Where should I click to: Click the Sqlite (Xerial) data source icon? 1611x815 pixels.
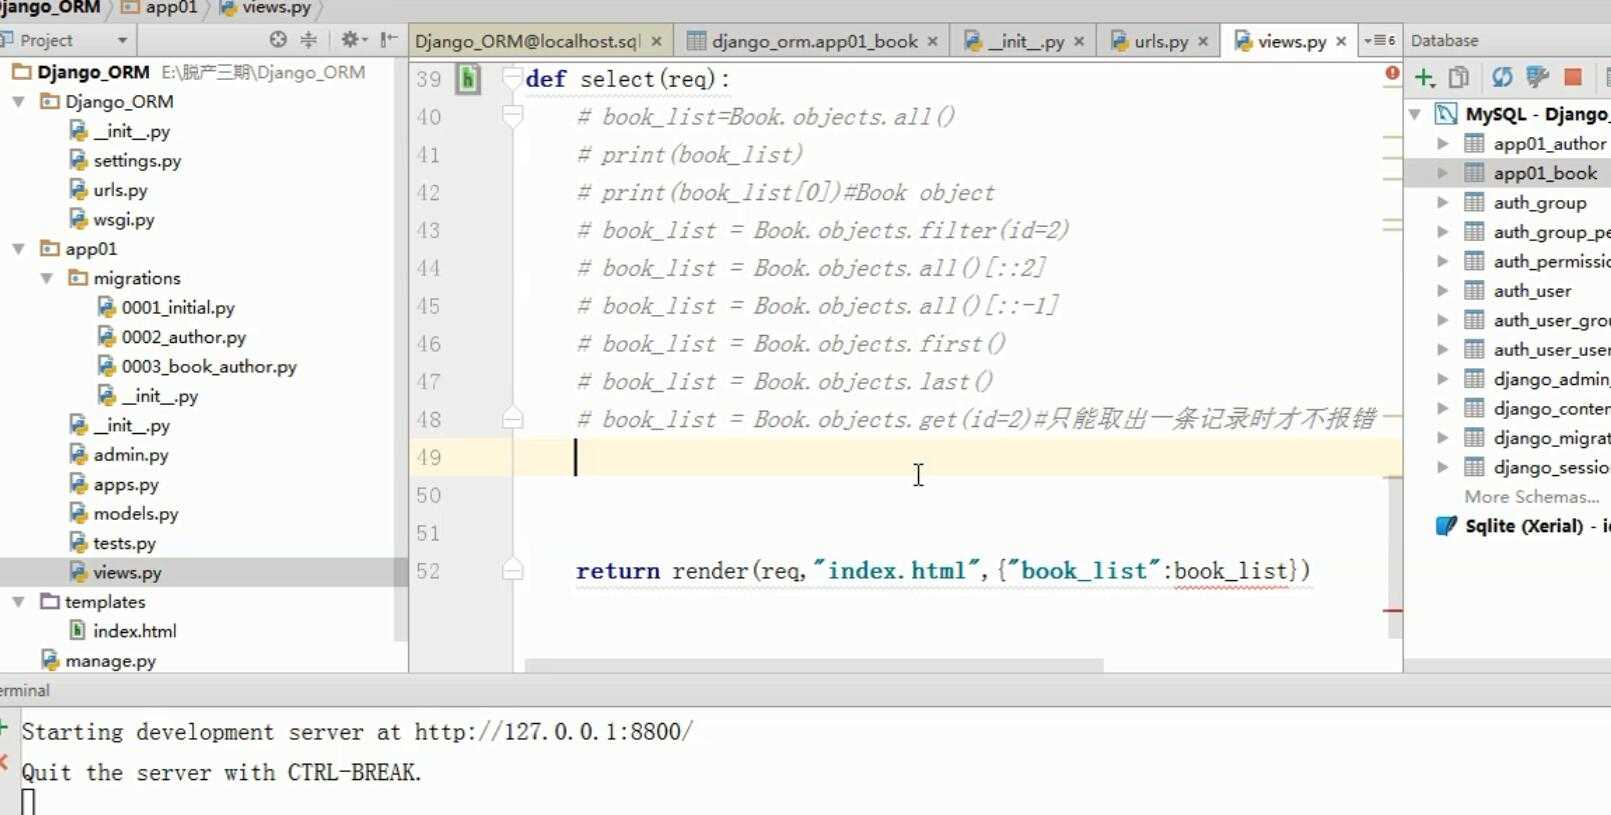coord(1446,526)
